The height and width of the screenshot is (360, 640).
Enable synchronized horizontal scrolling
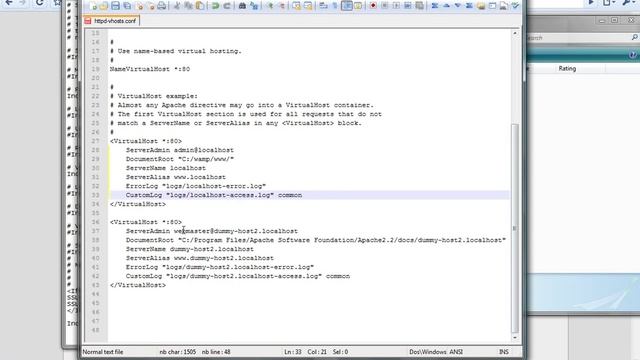click(308, 6)
